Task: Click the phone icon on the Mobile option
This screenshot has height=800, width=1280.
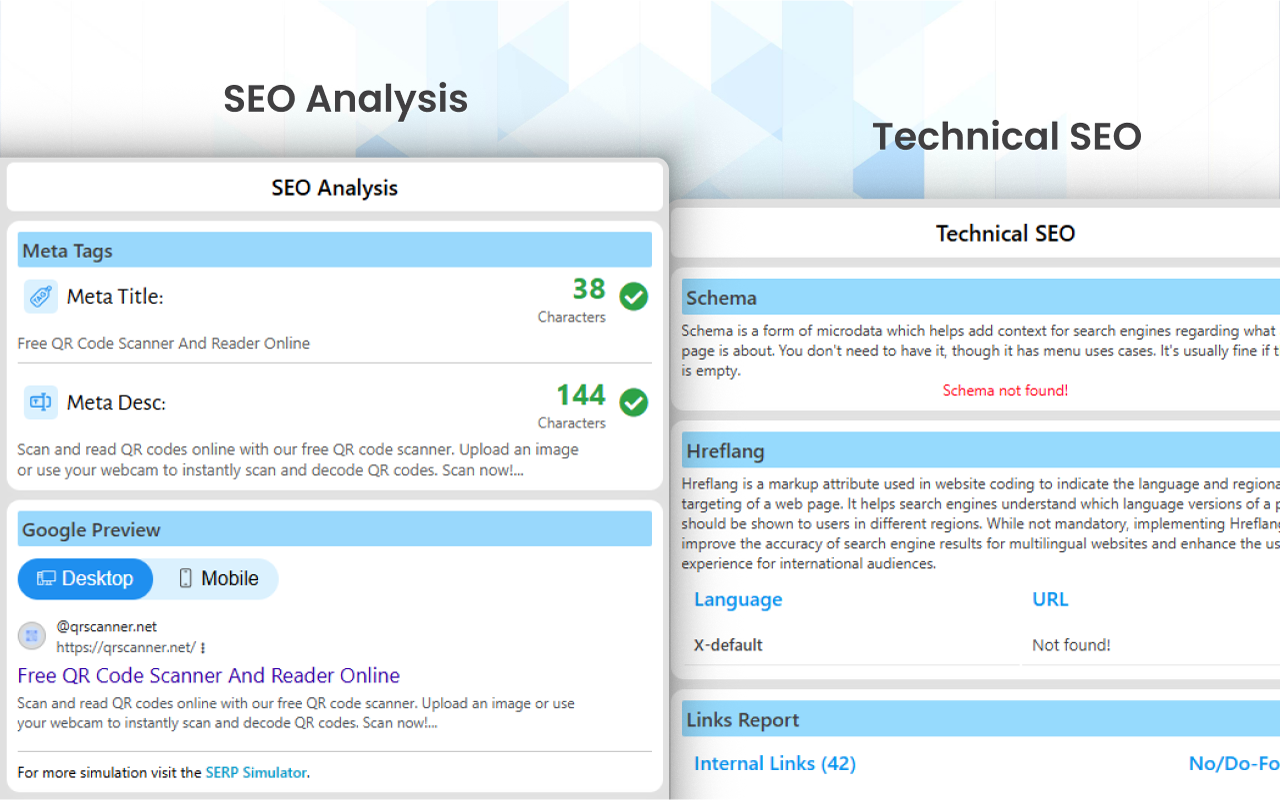Action: click(184, 578)
